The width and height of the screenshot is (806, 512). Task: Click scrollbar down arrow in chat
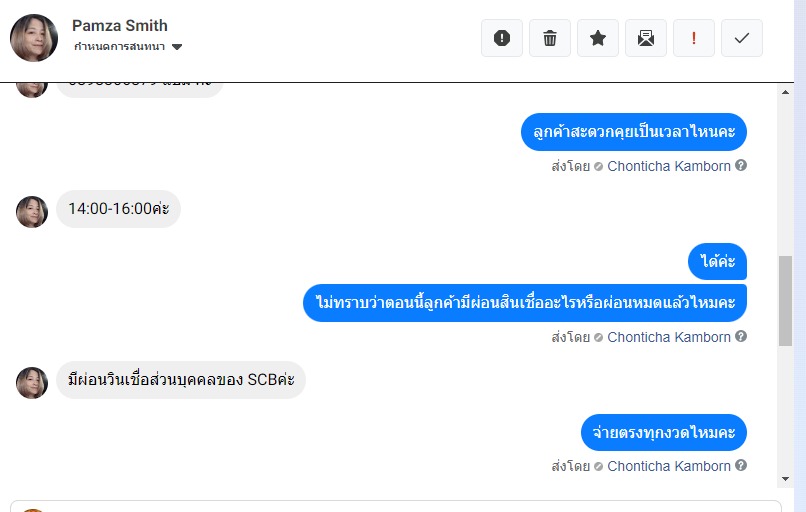click(x=785, y=479)
